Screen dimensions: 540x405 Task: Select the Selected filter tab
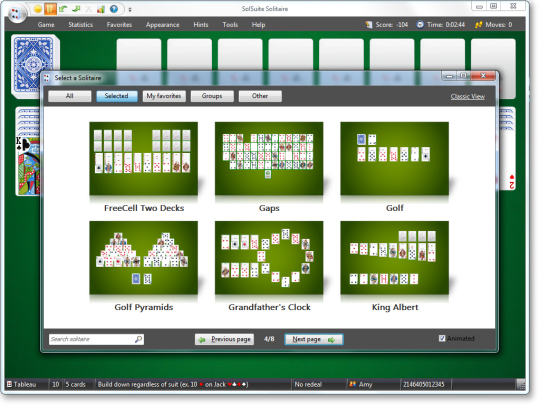click(x=117, y=96)
